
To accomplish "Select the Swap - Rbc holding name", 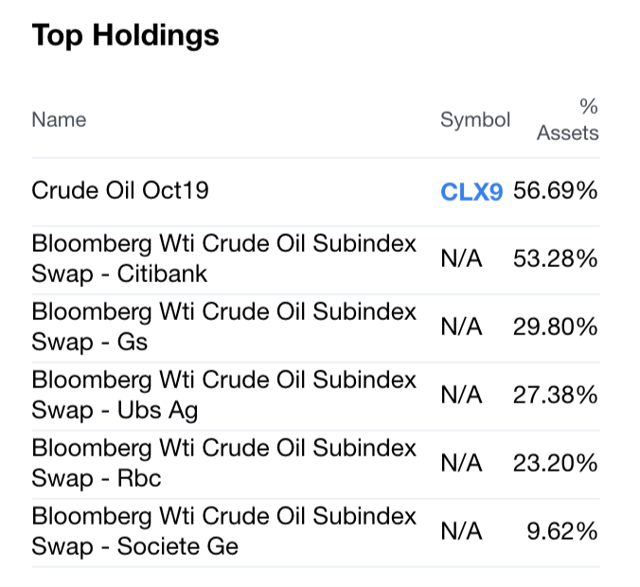I will click(224, 463).
